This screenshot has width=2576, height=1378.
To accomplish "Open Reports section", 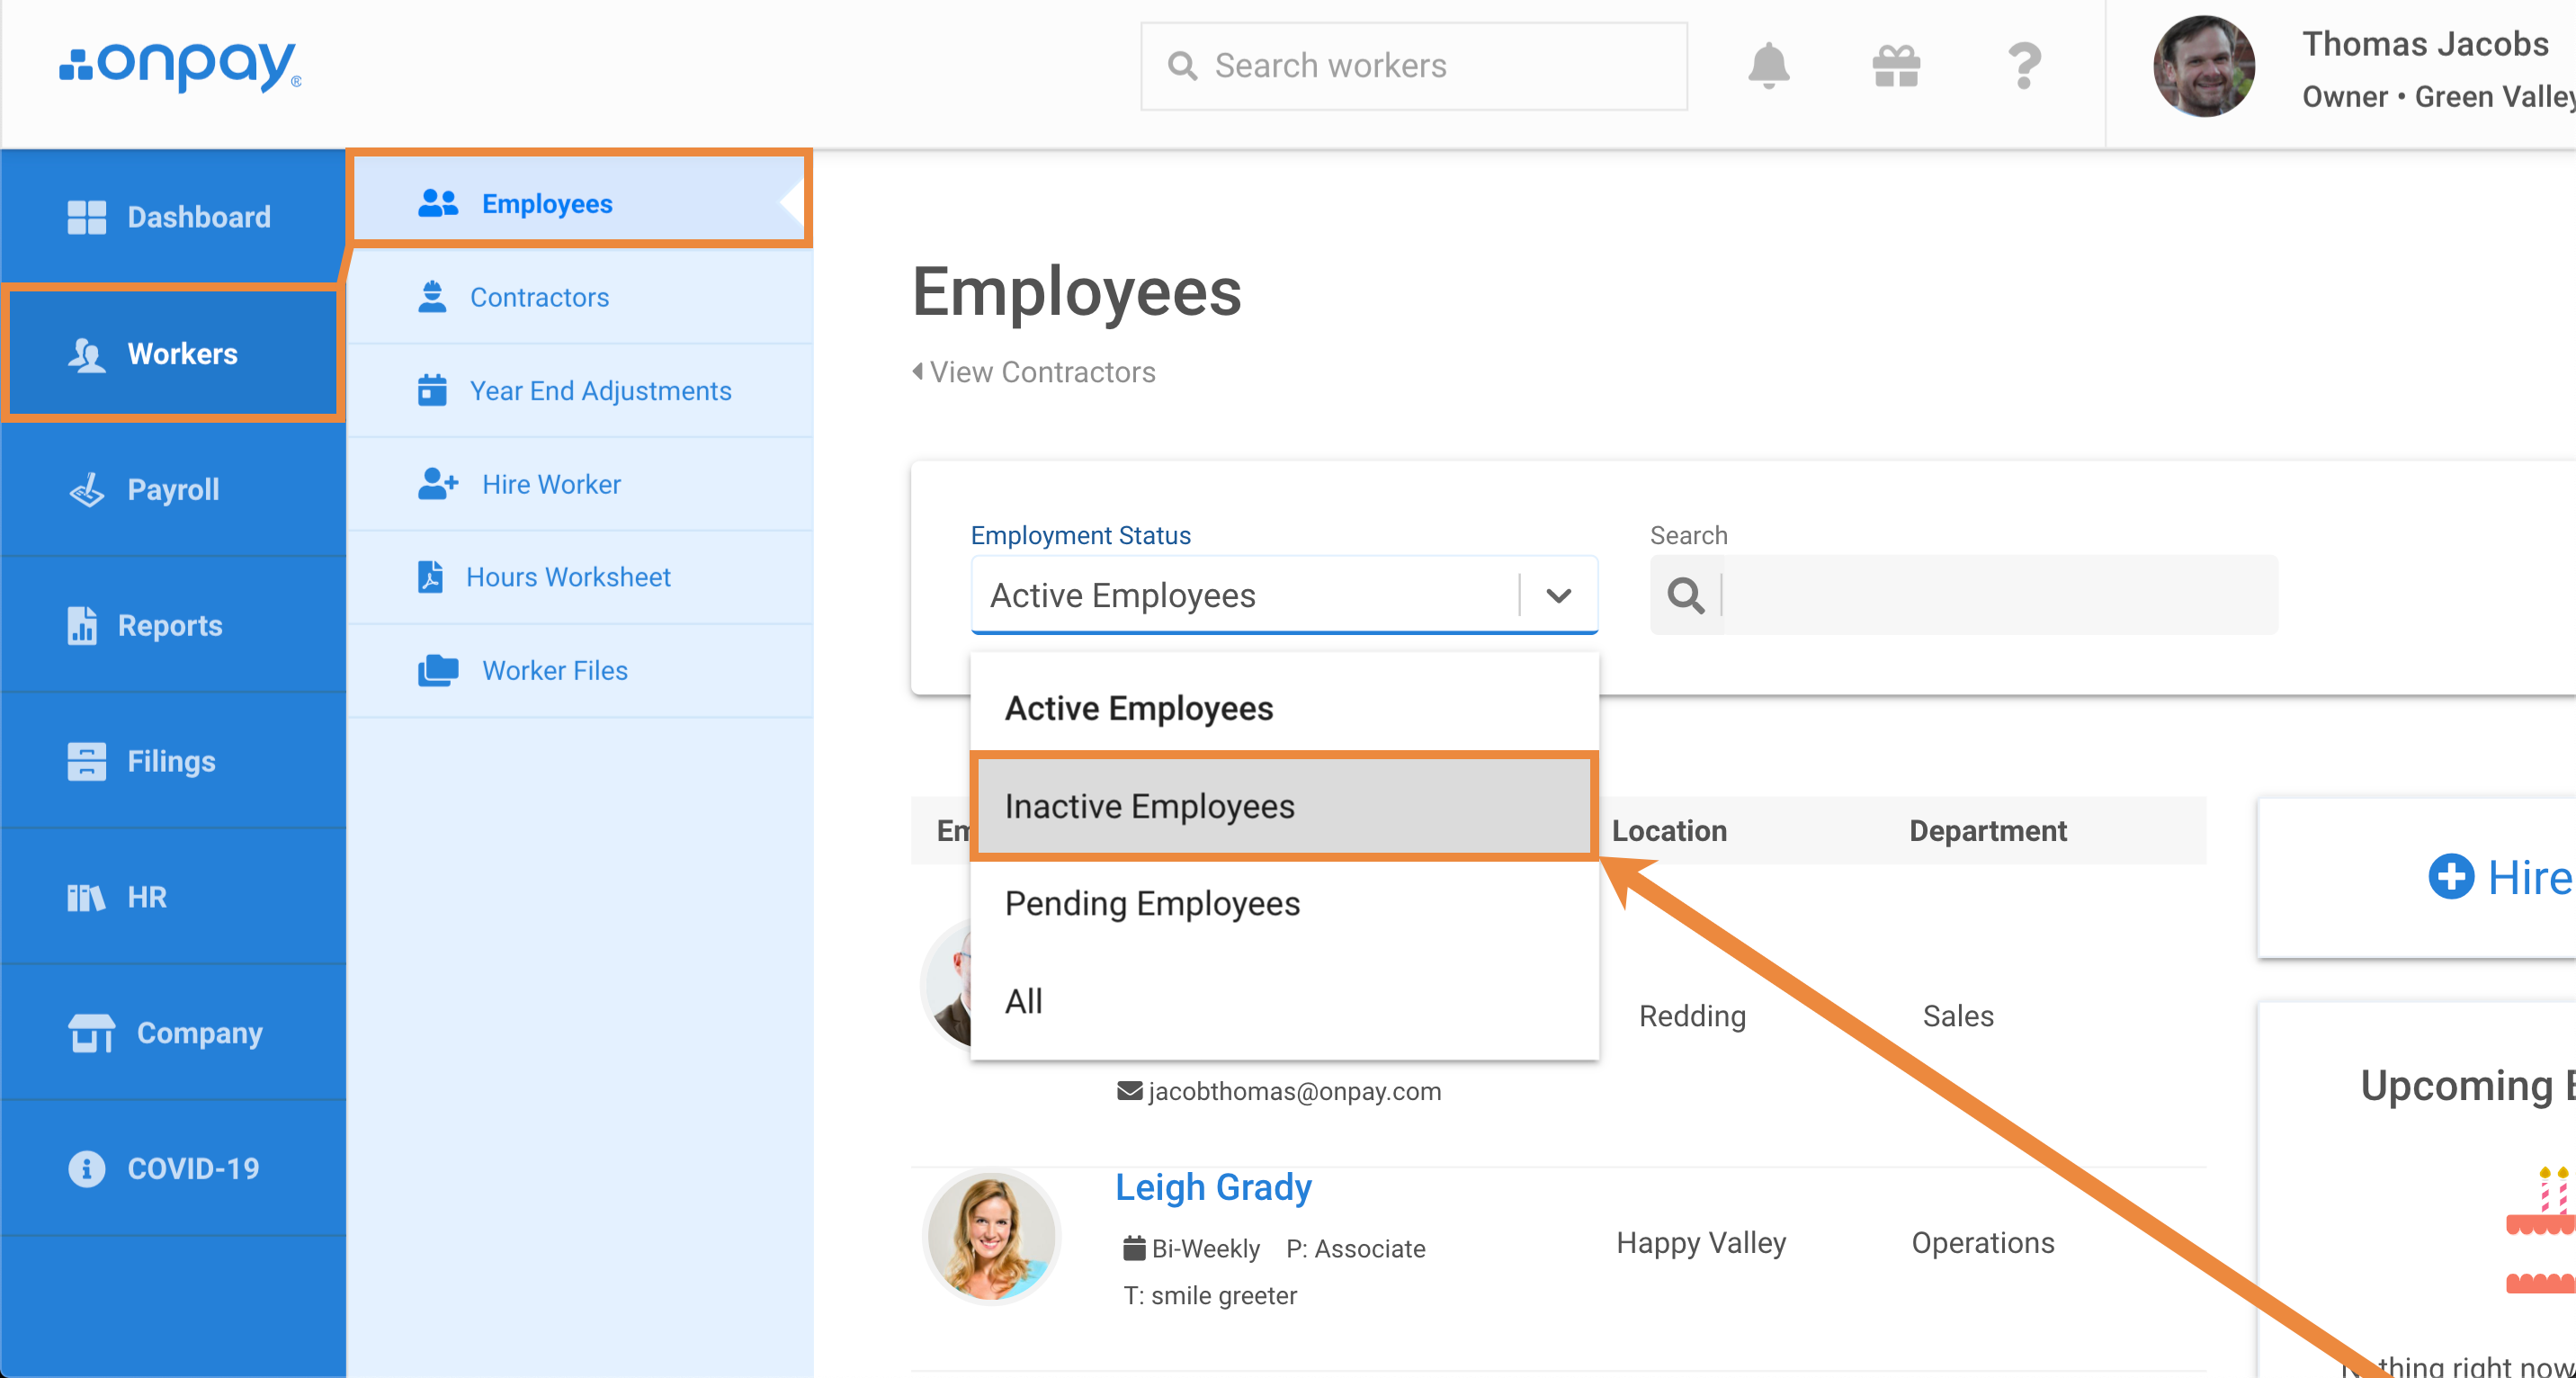I will [173, 625].
